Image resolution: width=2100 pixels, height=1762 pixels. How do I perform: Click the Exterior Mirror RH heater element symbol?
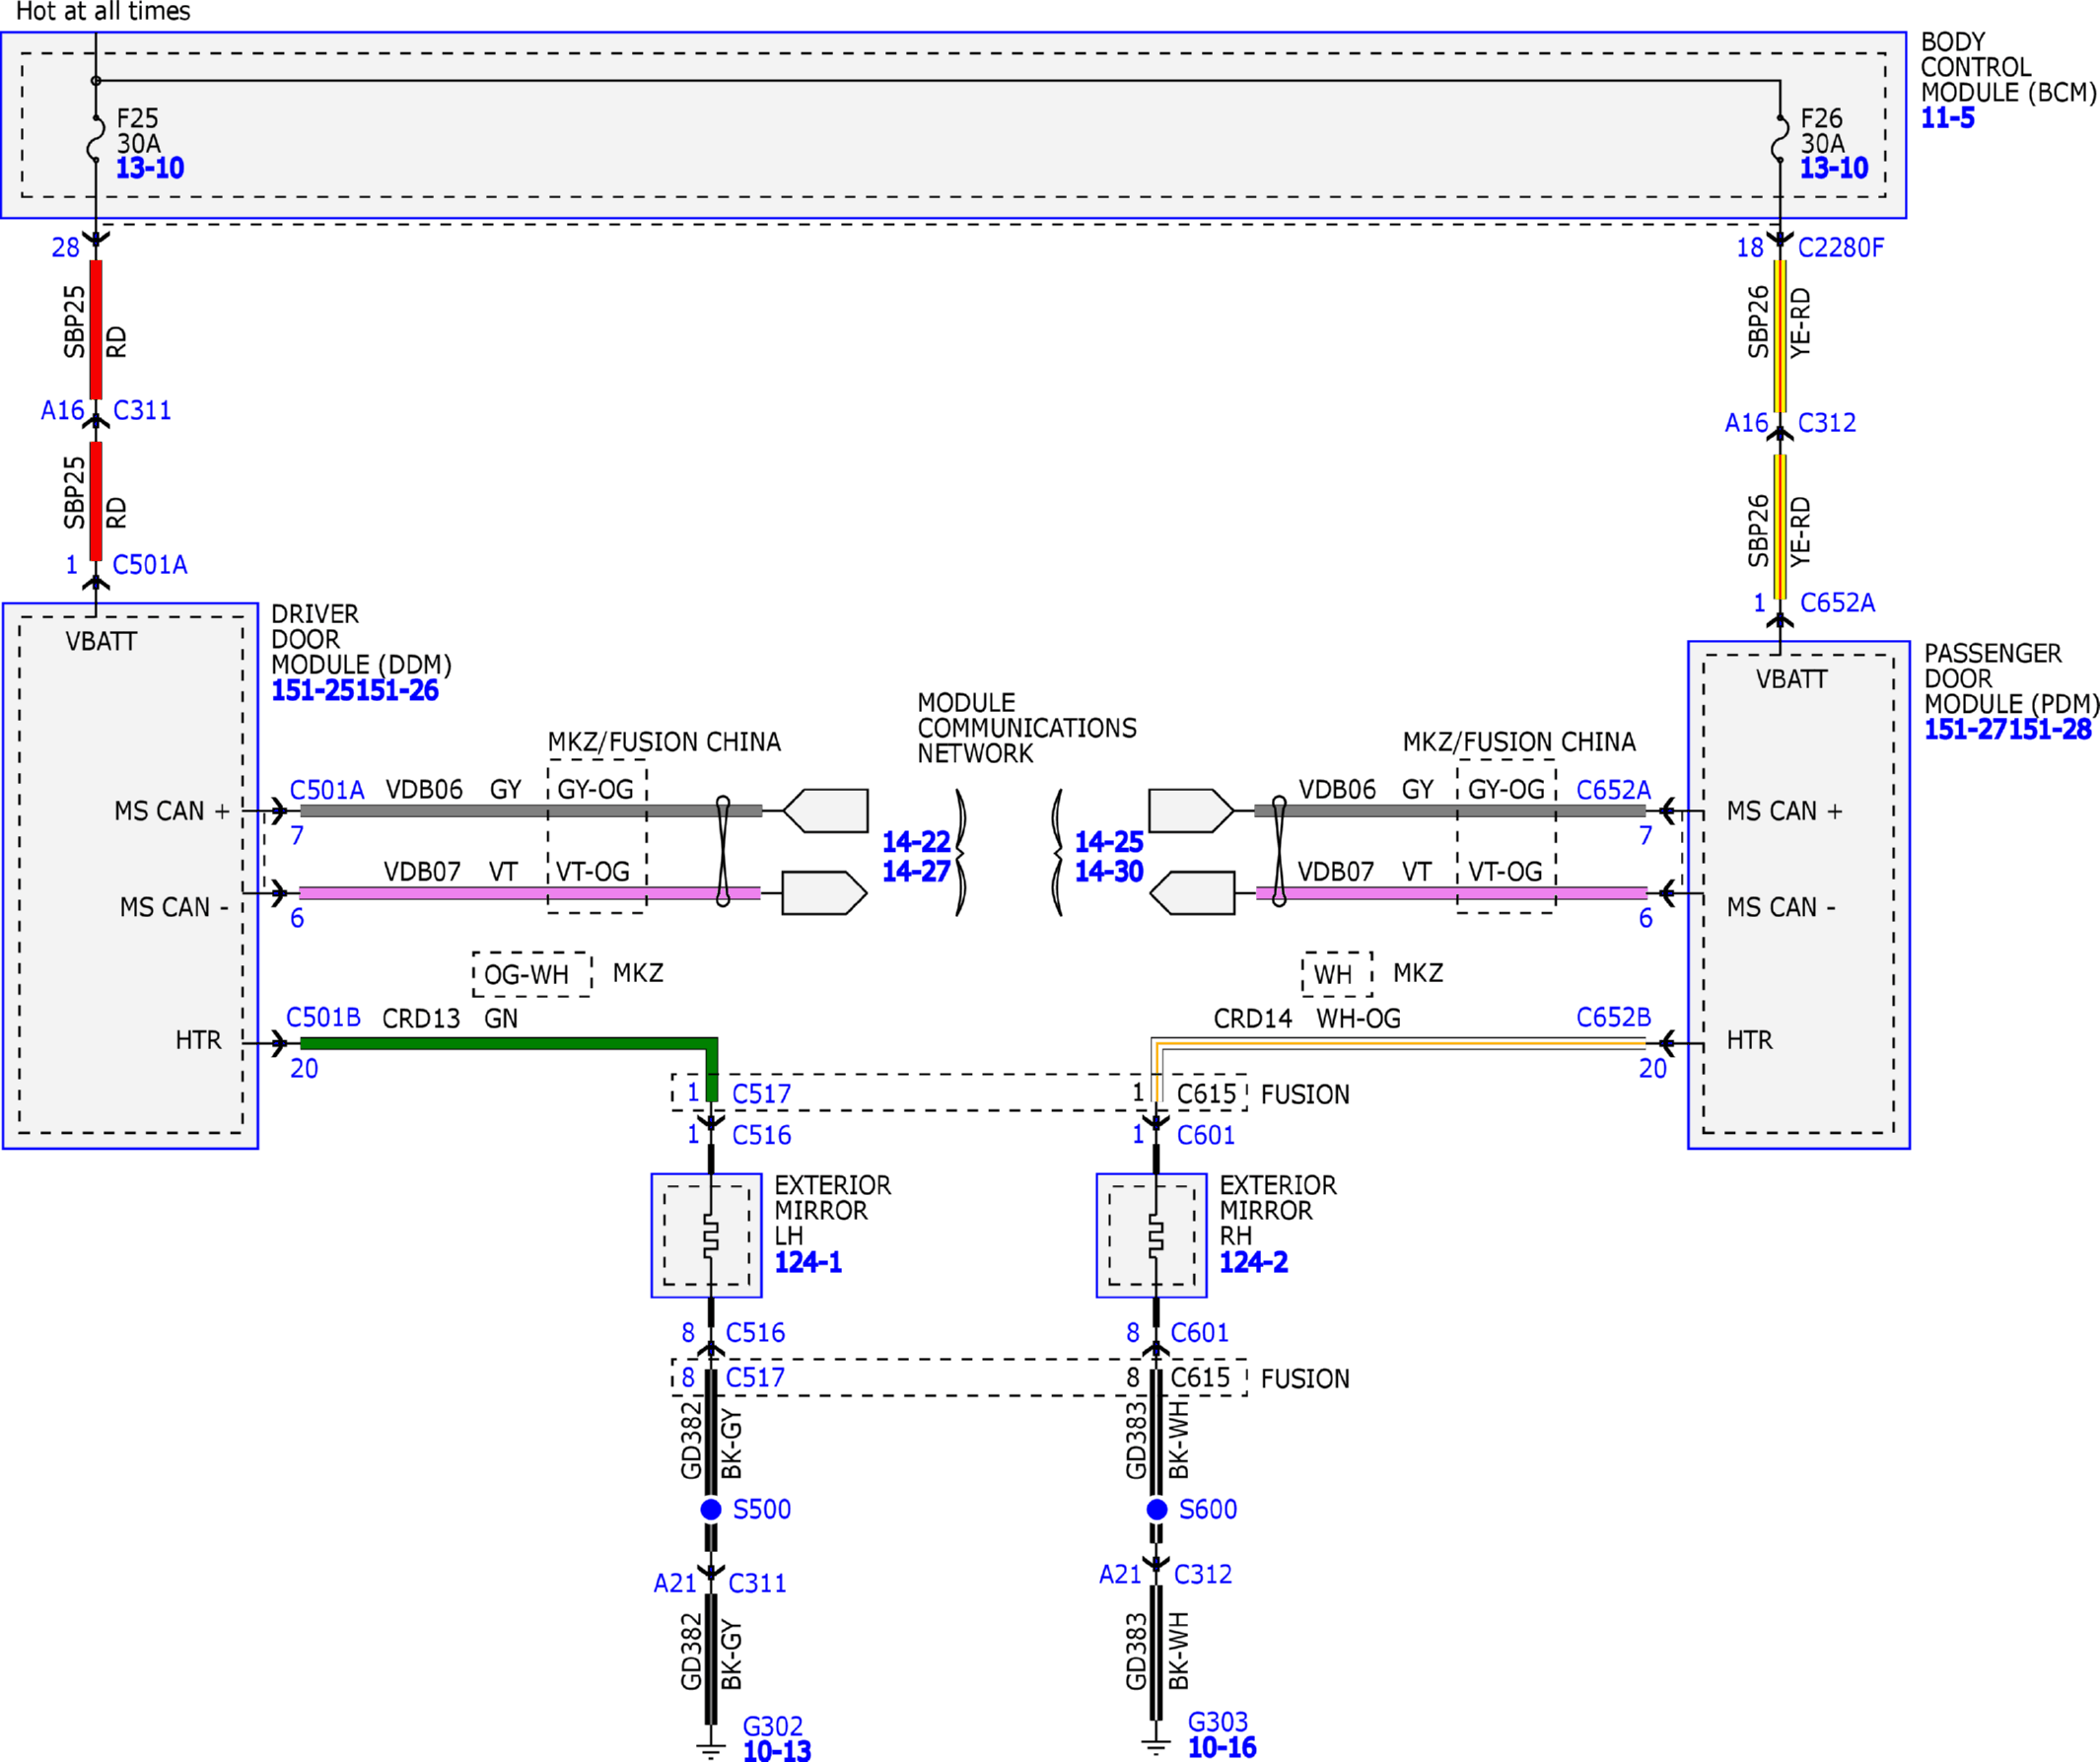(x=1155, y=1236)
